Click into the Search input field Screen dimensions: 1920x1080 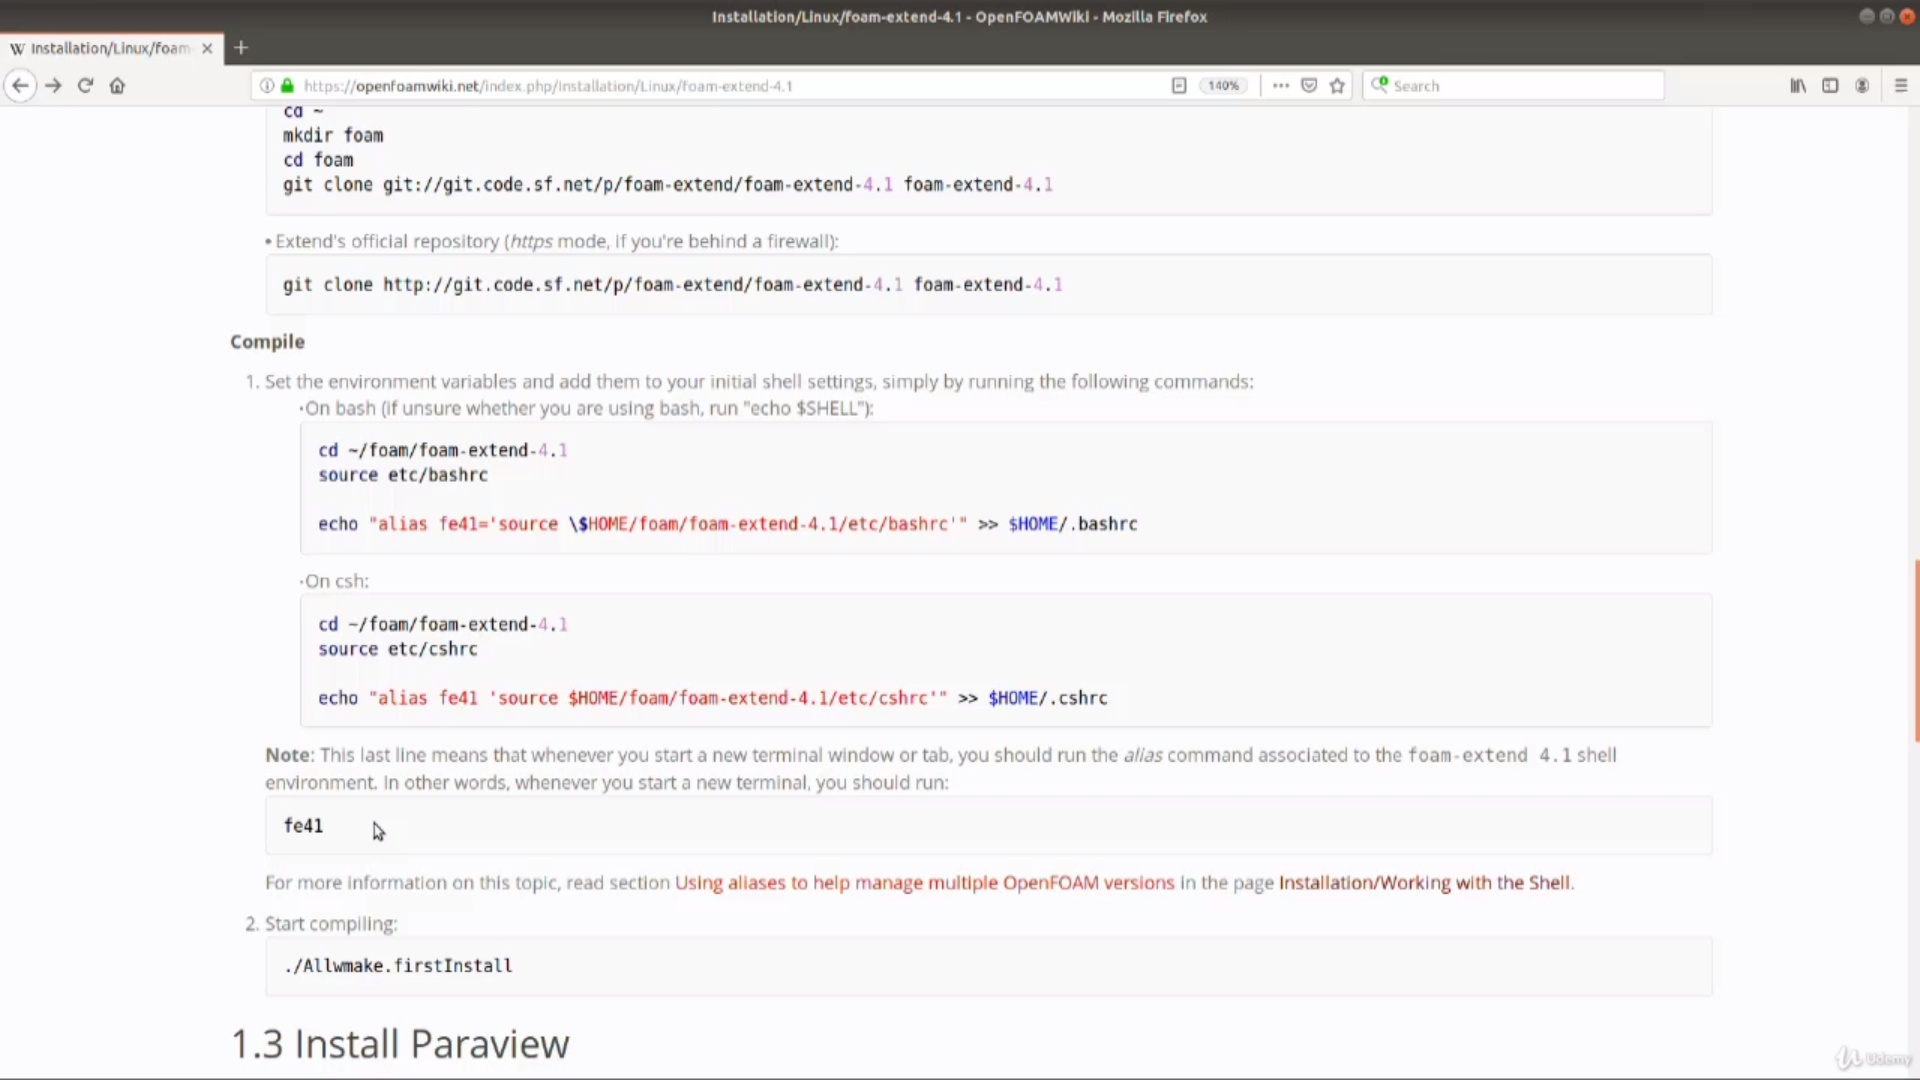(x=1520, y=86)
